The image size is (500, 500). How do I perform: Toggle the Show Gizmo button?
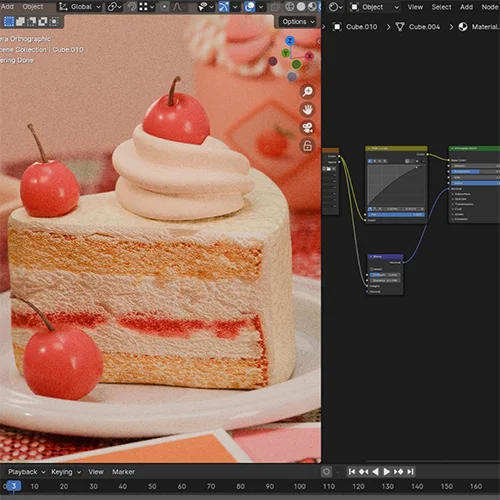224,7
